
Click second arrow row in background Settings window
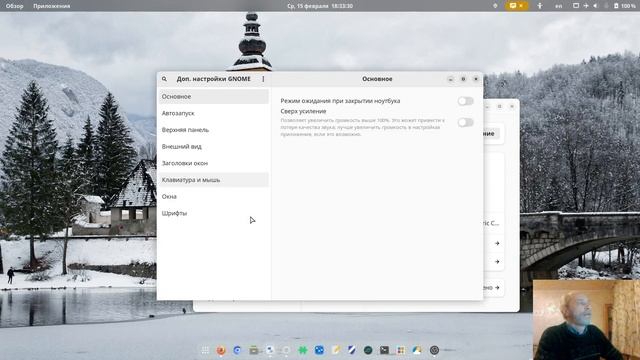point(497,262)
